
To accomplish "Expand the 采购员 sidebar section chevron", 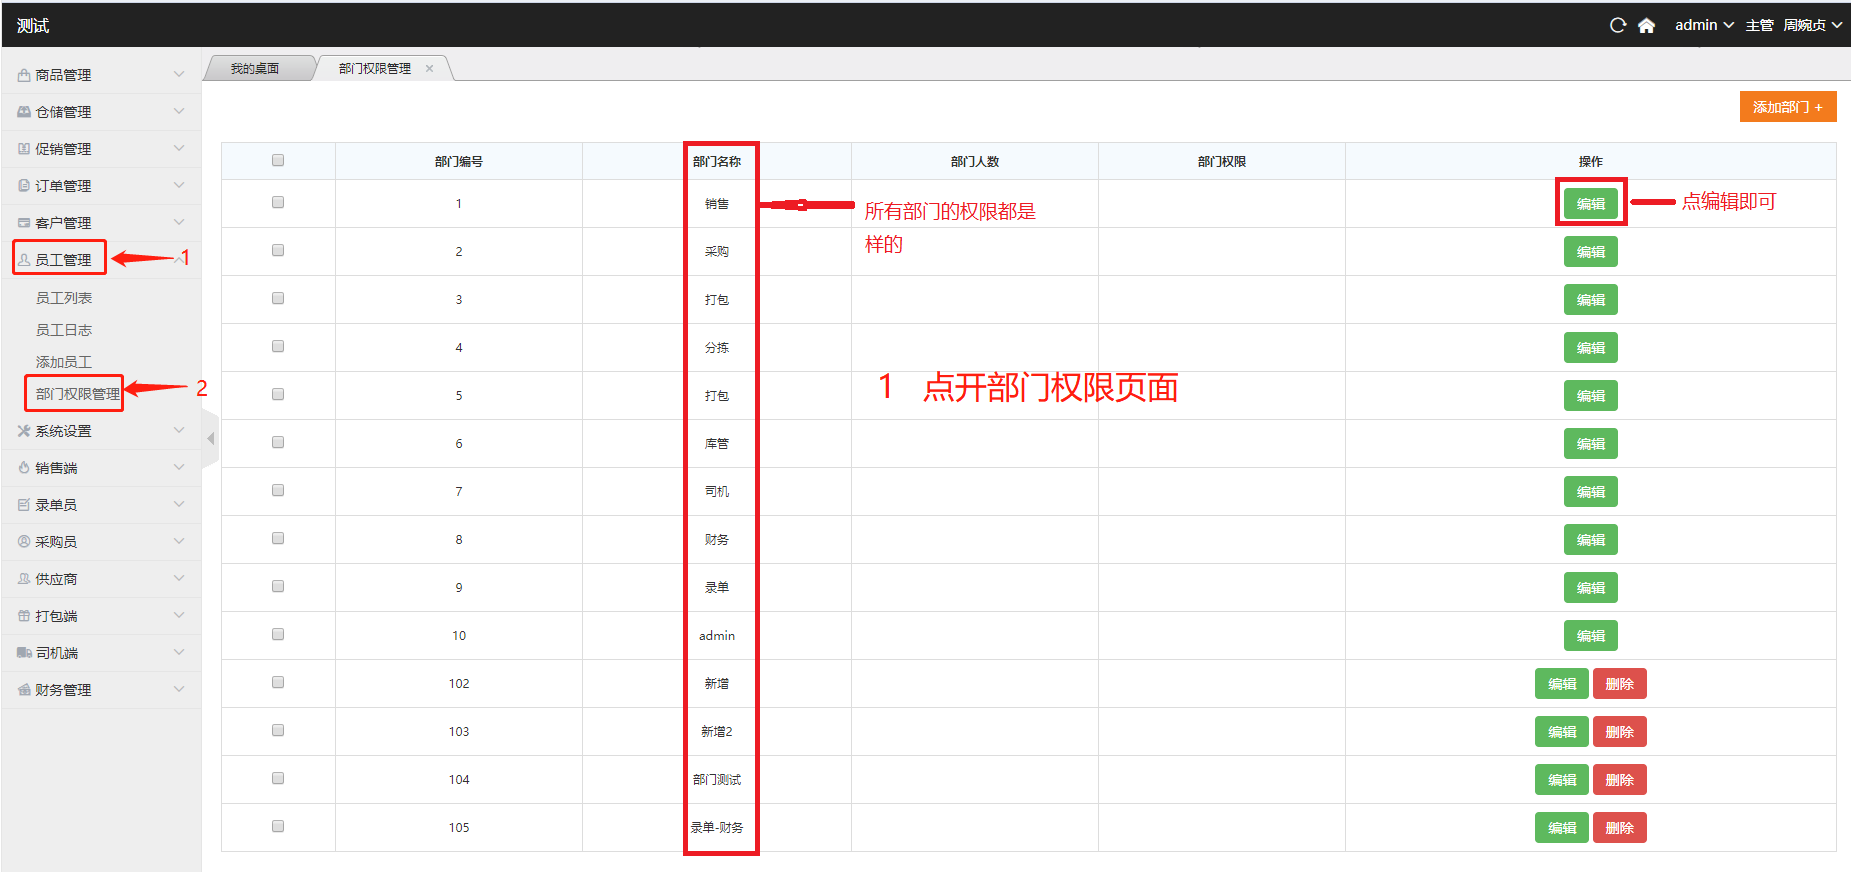I will (x=179, y=541).
